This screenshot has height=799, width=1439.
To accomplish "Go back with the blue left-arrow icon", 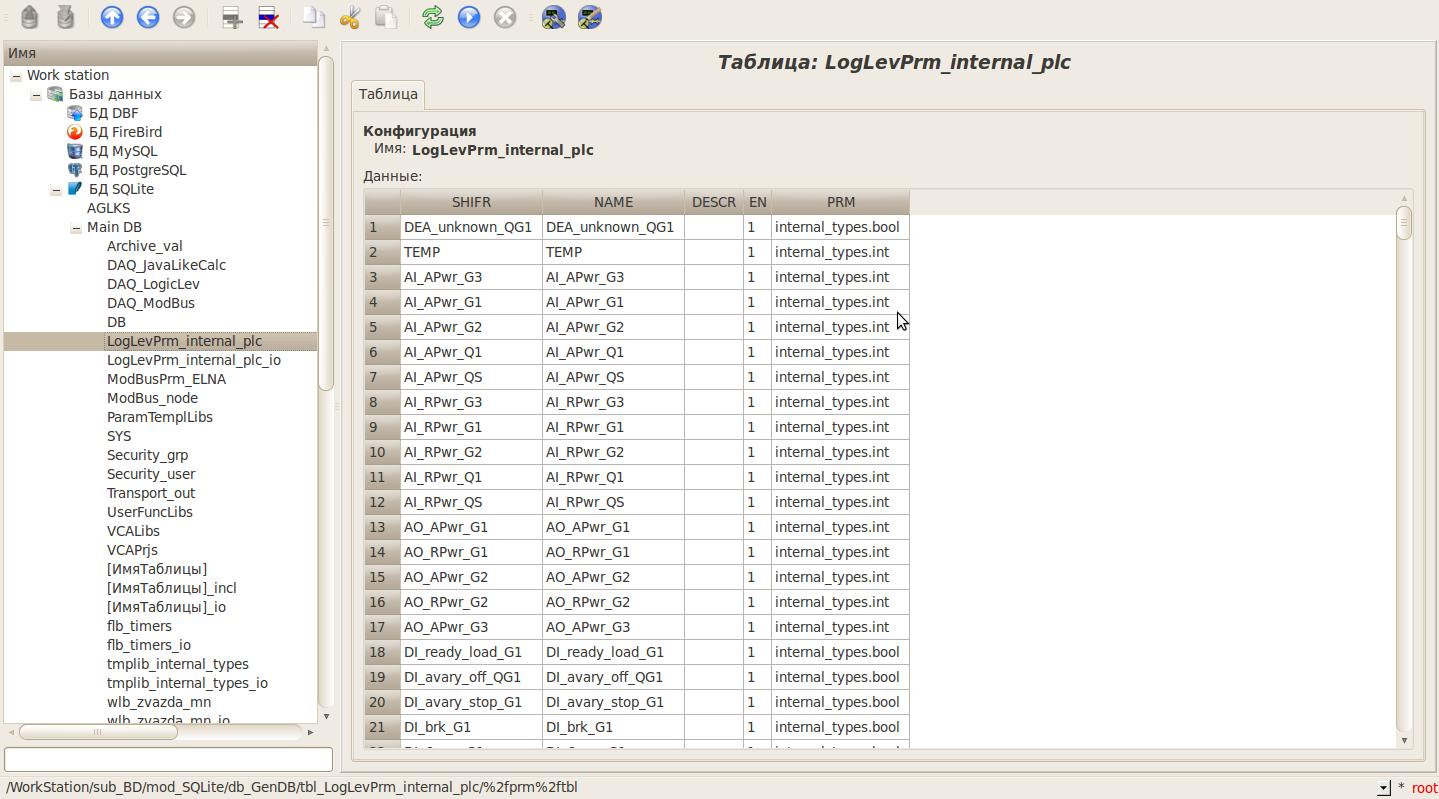I will tap(148, 17).
